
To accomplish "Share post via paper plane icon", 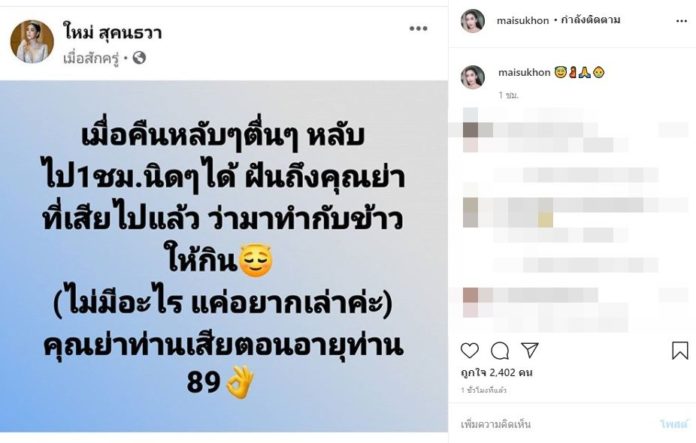I will point(530,350).
